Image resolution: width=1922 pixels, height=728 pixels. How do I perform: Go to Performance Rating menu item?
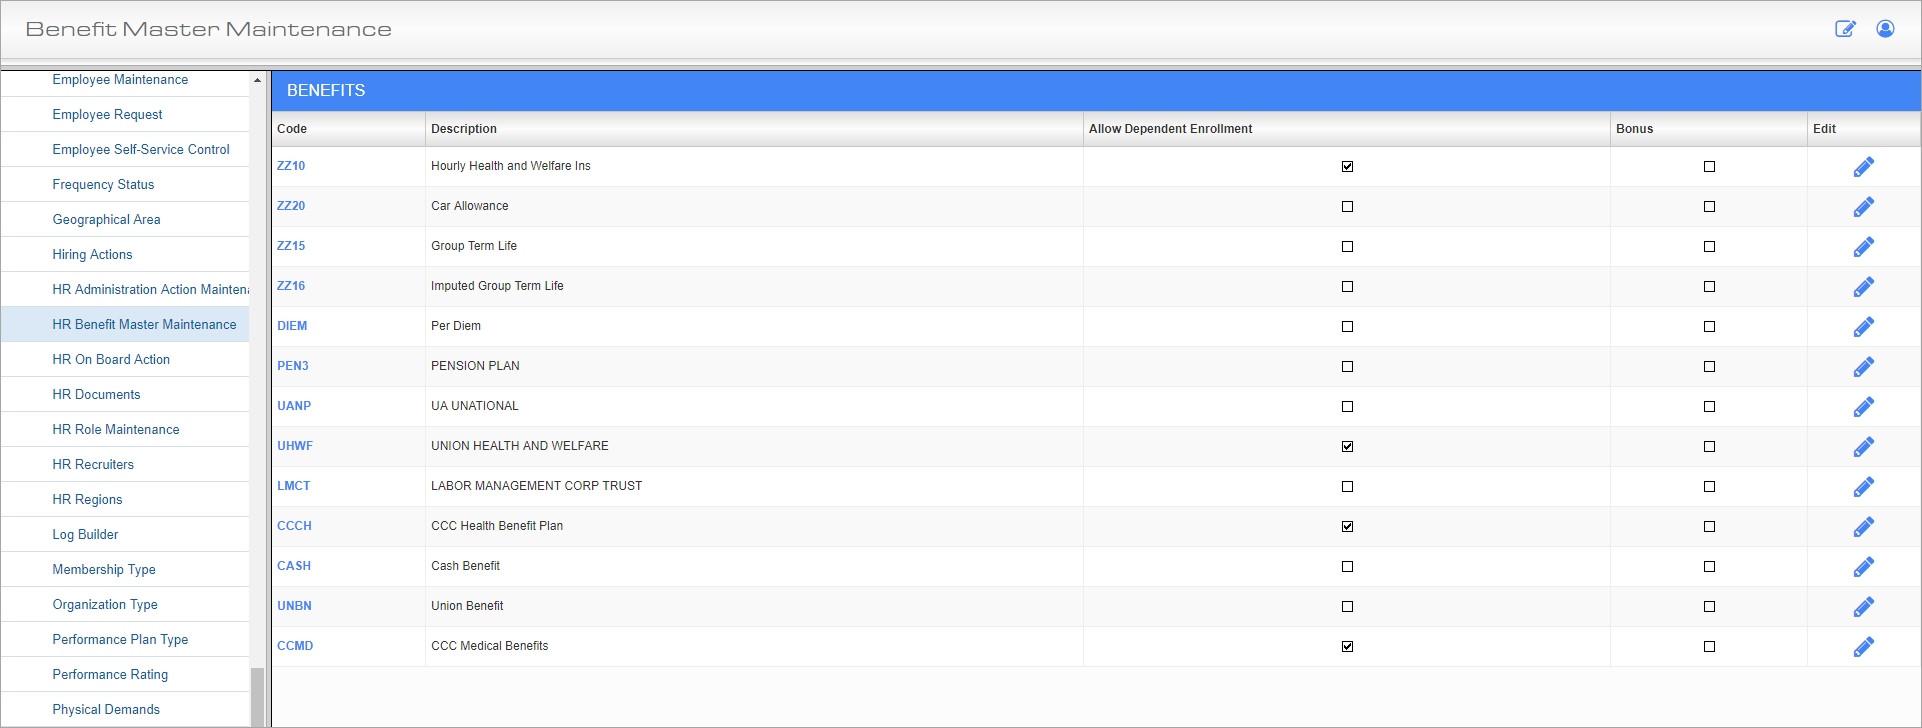110,674
